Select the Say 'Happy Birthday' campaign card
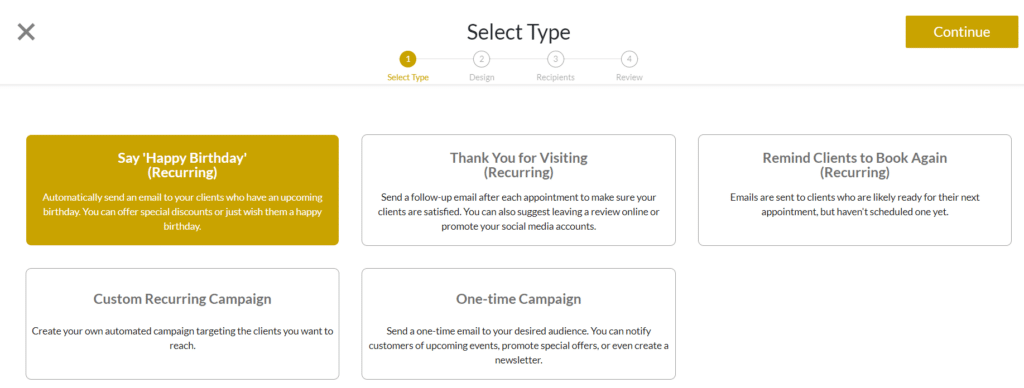This screenshot has width=1024, height=388. 182,190
